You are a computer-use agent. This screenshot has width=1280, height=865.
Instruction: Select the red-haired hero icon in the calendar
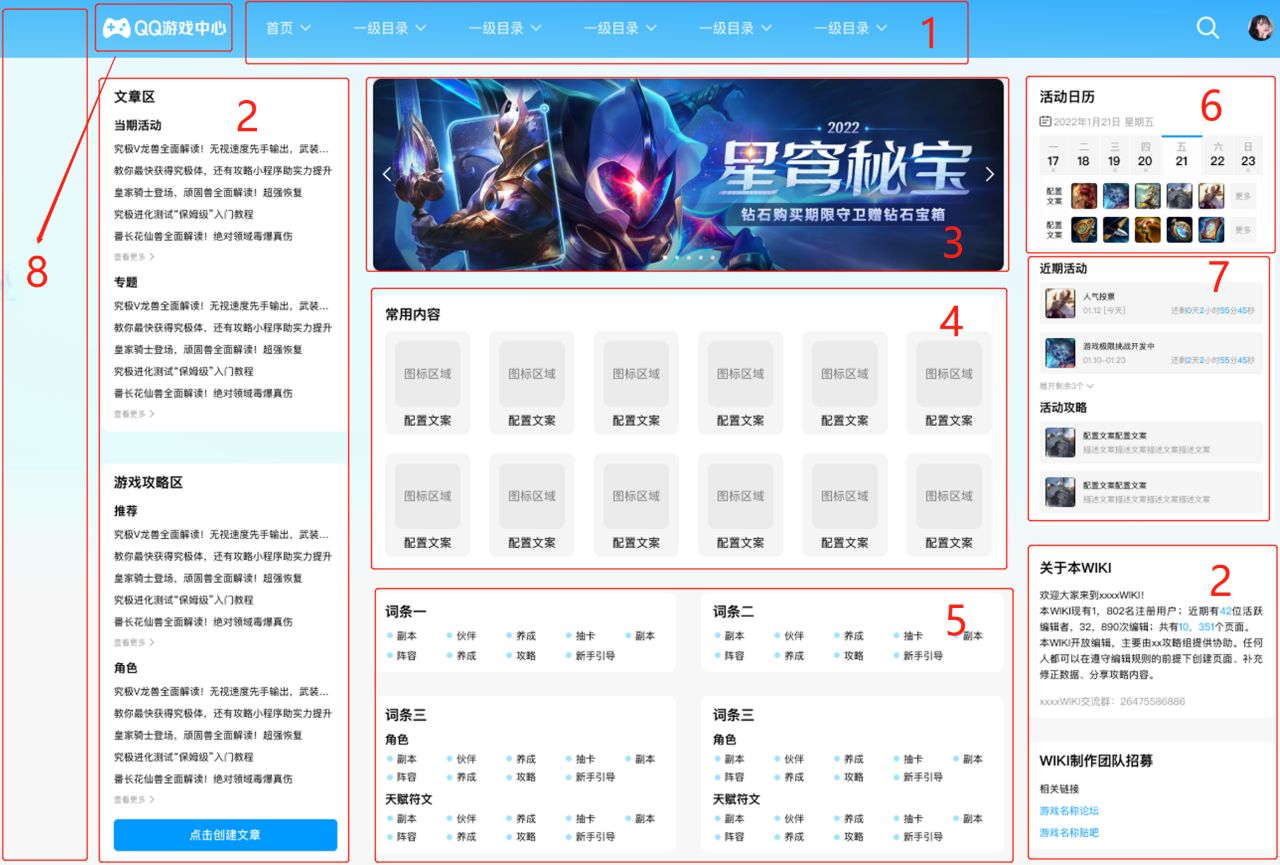[1084, 195]
